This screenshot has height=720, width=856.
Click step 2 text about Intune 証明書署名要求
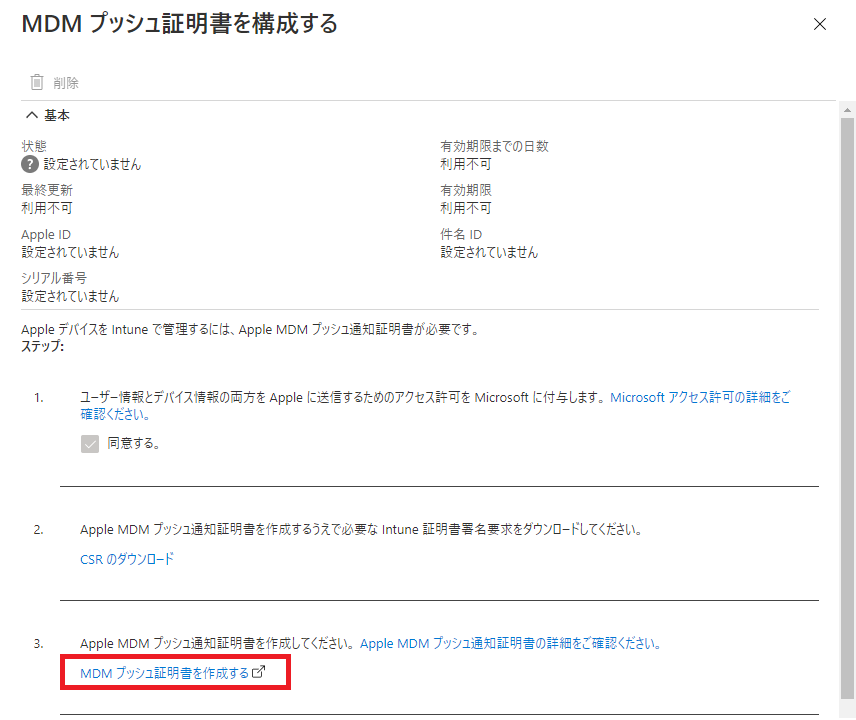(x=361, y=529)
